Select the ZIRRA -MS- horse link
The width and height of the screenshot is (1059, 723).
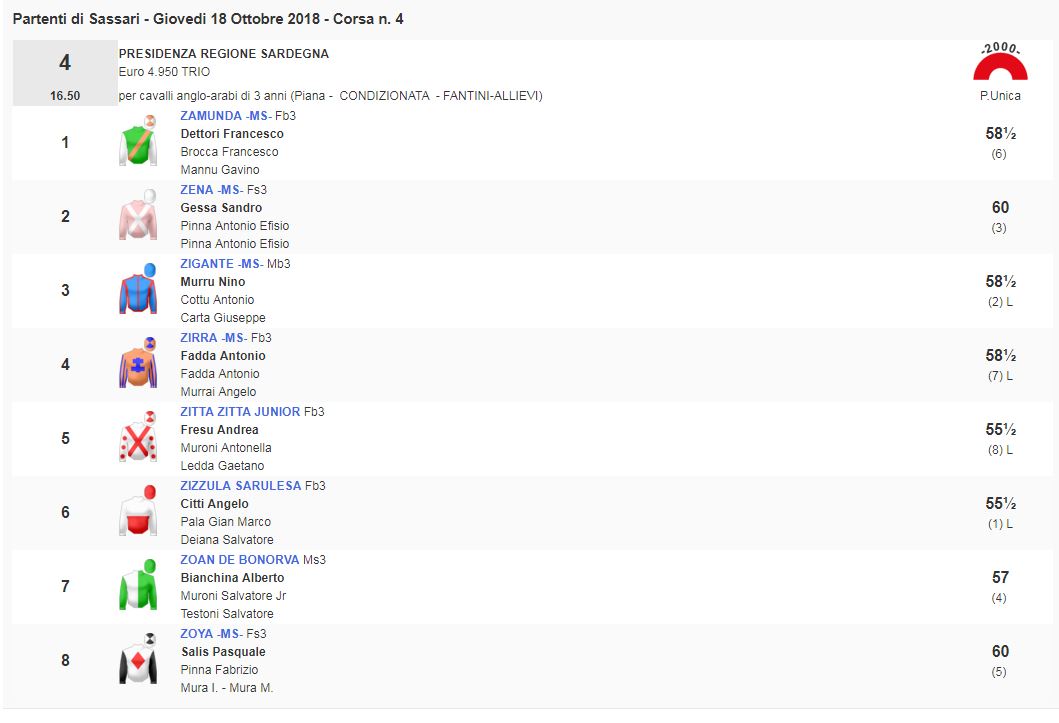(213, 338)
